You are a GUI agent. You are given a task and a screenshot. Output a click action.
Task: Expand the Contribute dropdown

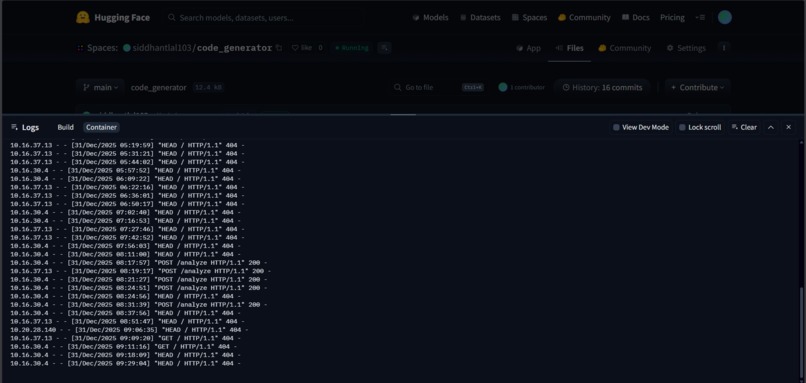pyautogui.click(x=697, y=87)
